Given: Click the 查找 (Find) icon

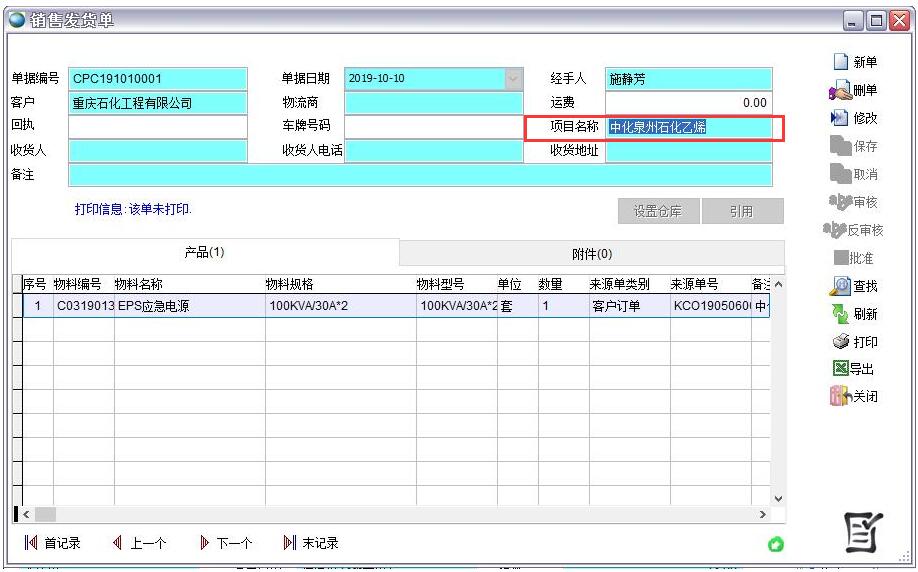Looking at the screenshot, I should point(840,286).
